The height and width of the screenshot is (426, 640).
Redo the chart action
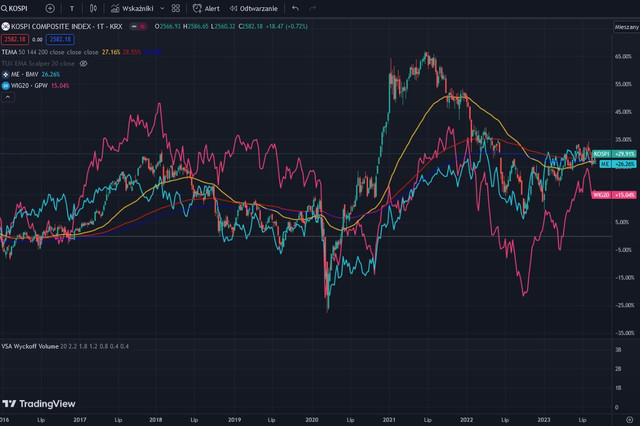point(313,8)
